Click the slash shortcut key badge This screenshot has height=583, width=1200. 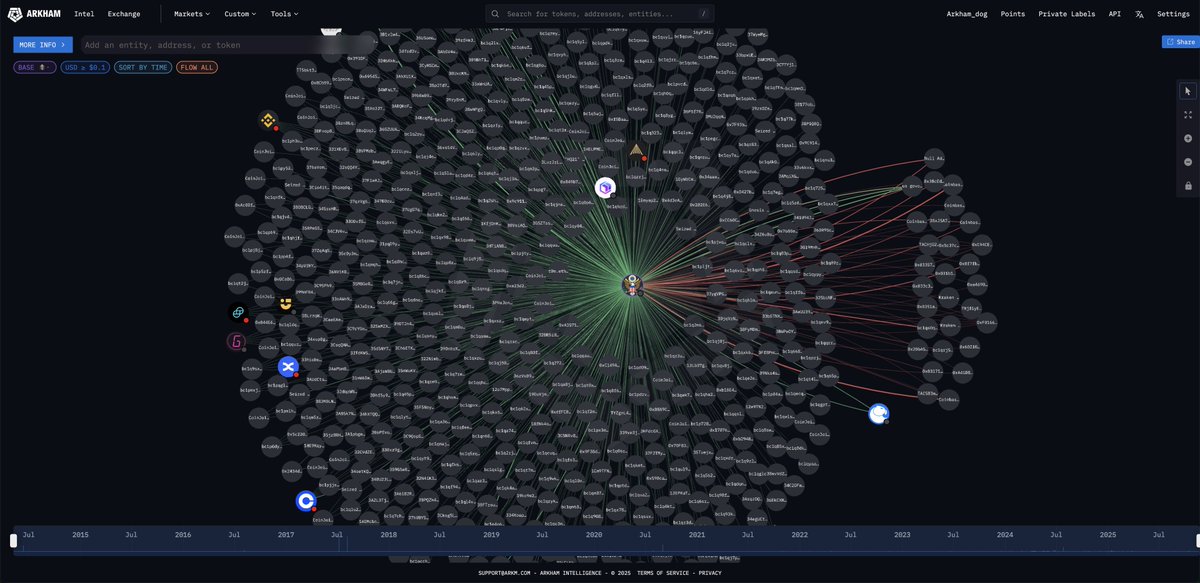coord(704,14)
